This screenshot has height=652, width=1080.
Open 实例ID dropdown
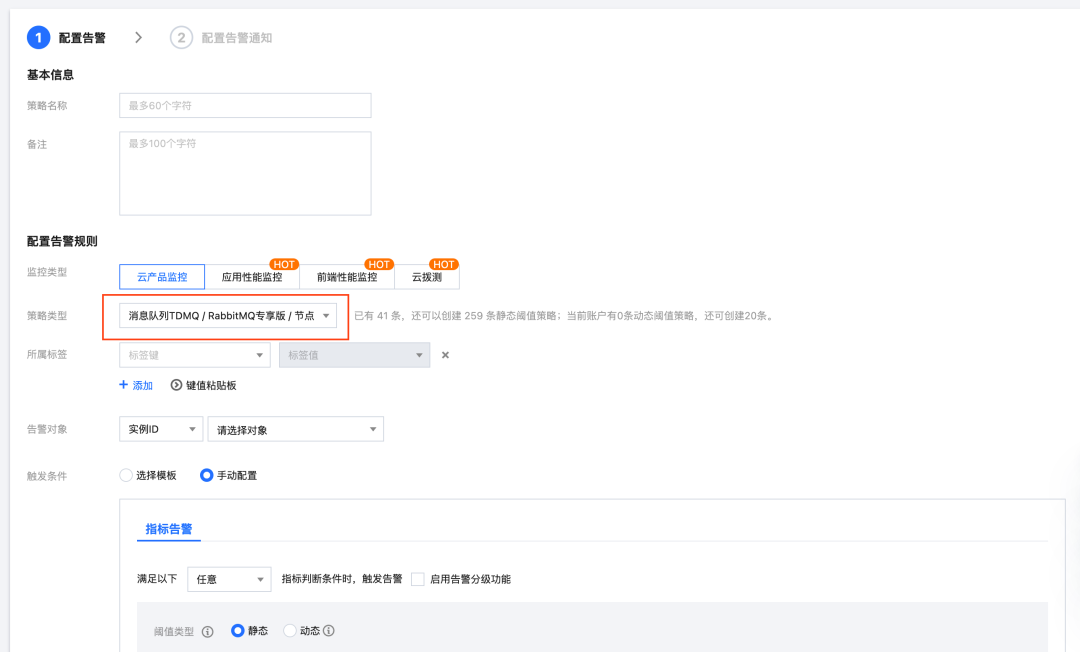click(x=161, y=429)
